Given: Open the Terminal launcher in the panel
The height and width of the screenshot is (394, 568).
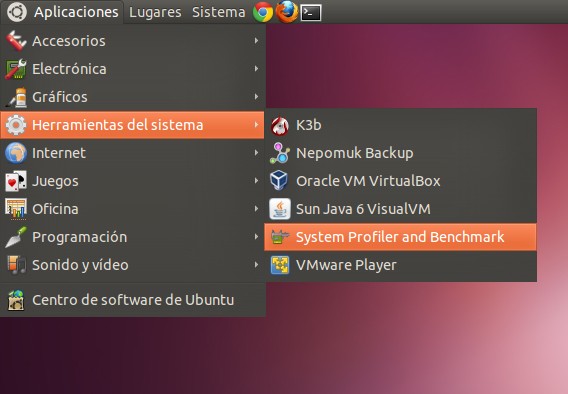Looking at the screenshot, I should point(311,13).
